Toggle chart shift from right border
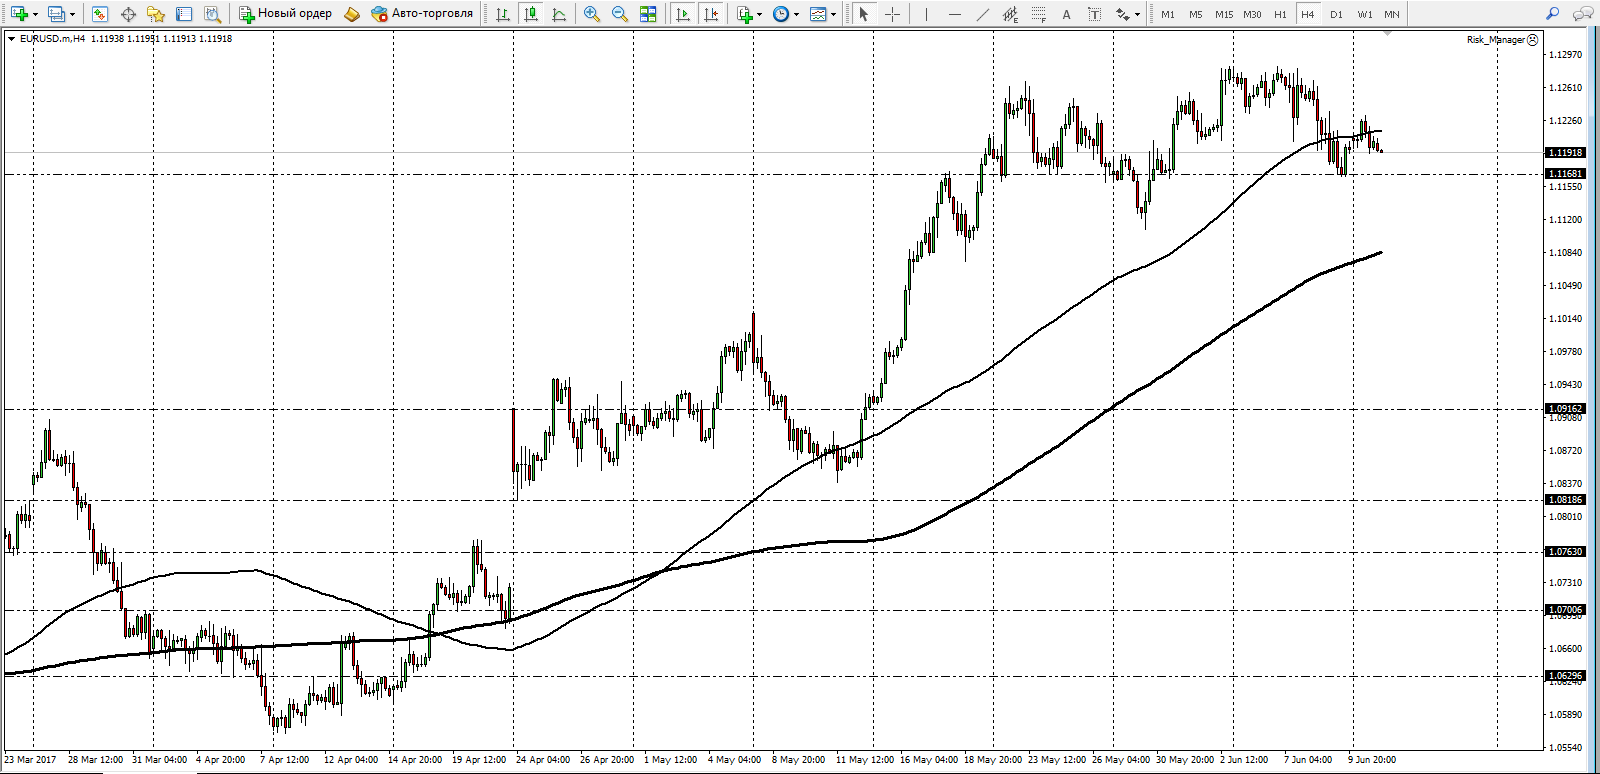The height and width of the screenshot is (774, 1600). [x=711, y=14]
